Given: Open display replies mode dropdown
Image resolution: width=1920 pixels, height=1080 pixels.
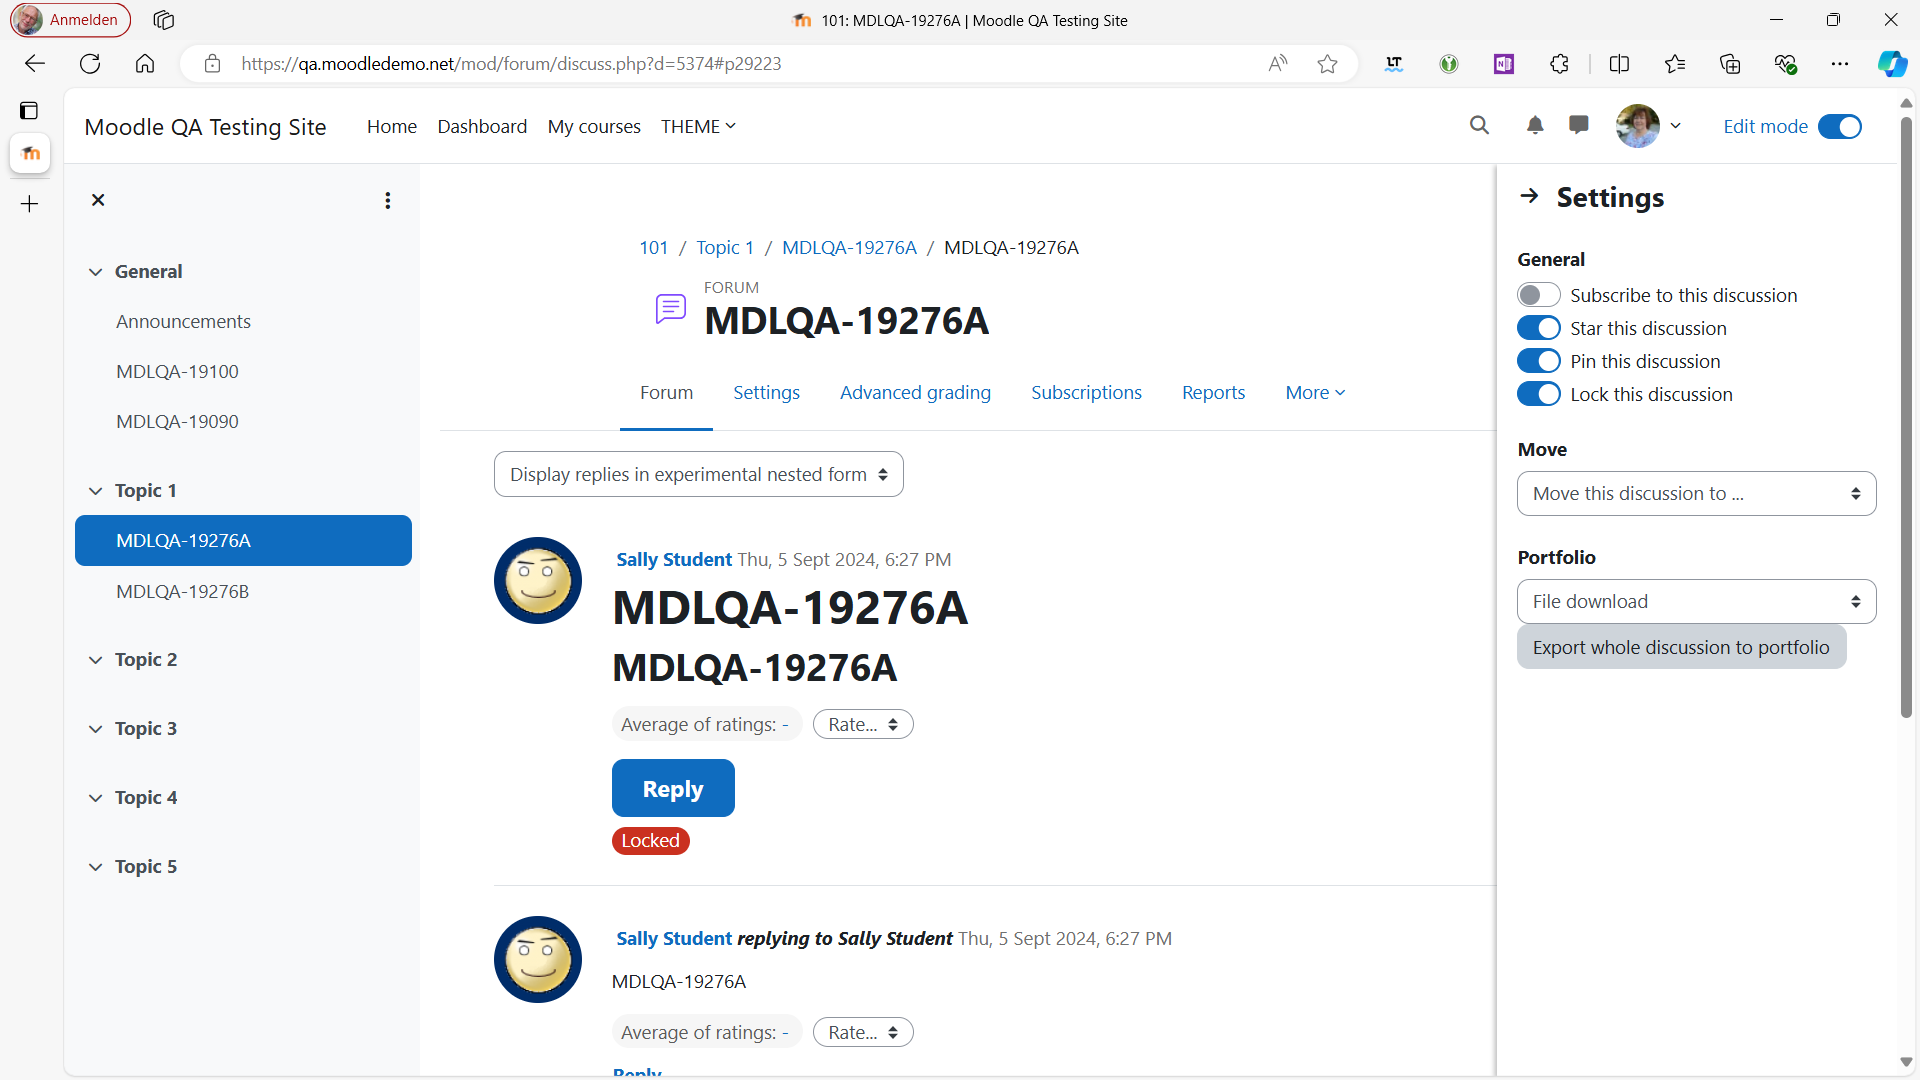Looking at the screenshot, I should pyautogui.click(x=698, y=474).
